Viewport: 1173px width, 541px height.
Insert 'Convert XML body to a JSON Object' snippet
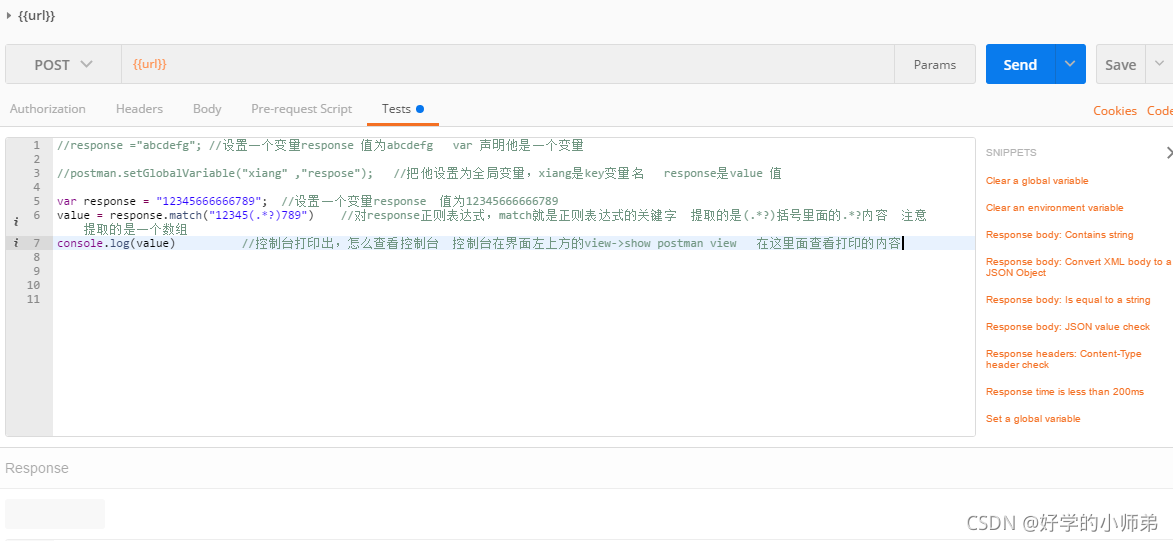pyautogui.click(x=1079, y=267)
